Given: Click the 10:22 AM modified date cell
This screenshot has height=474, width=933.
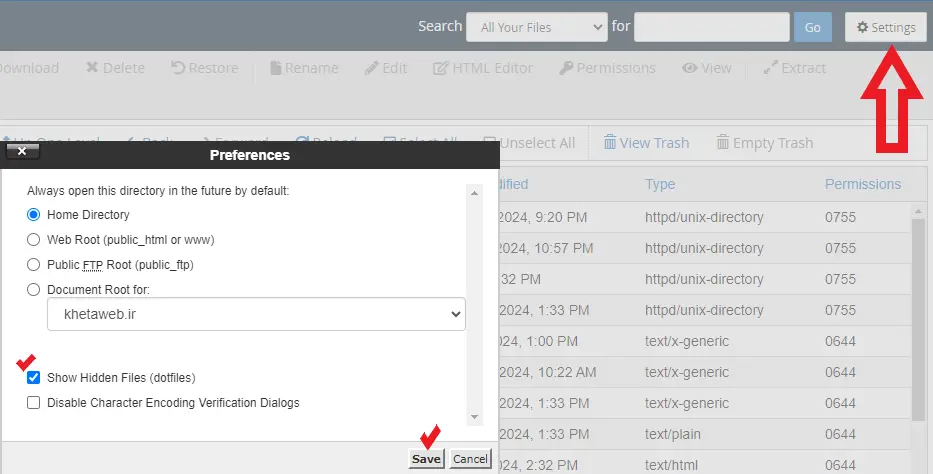Looking at the screenshot, I should [x=547, y=372].
